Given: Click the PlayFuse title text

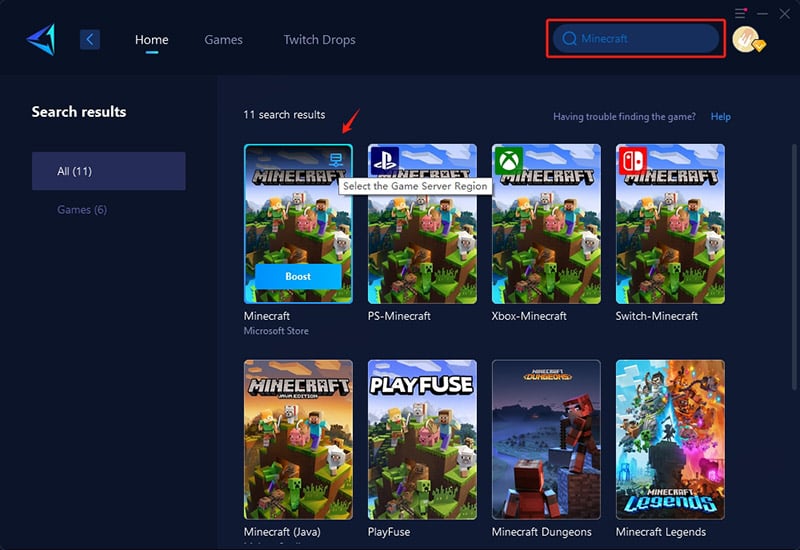Looking at the screenshot, I should coord(389,532).
